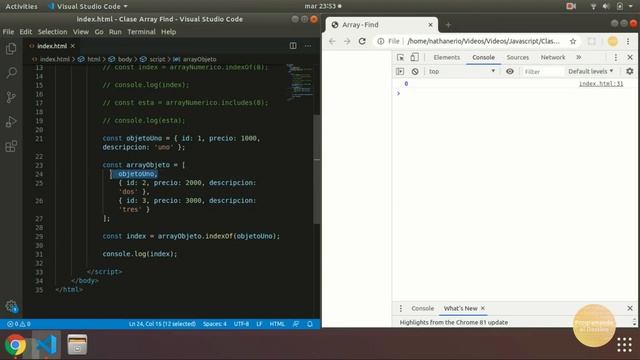Click 'arrayObjeto' in the breadcrumb
The width and height of the screenshot is (640, 360).
coord(200,59)
